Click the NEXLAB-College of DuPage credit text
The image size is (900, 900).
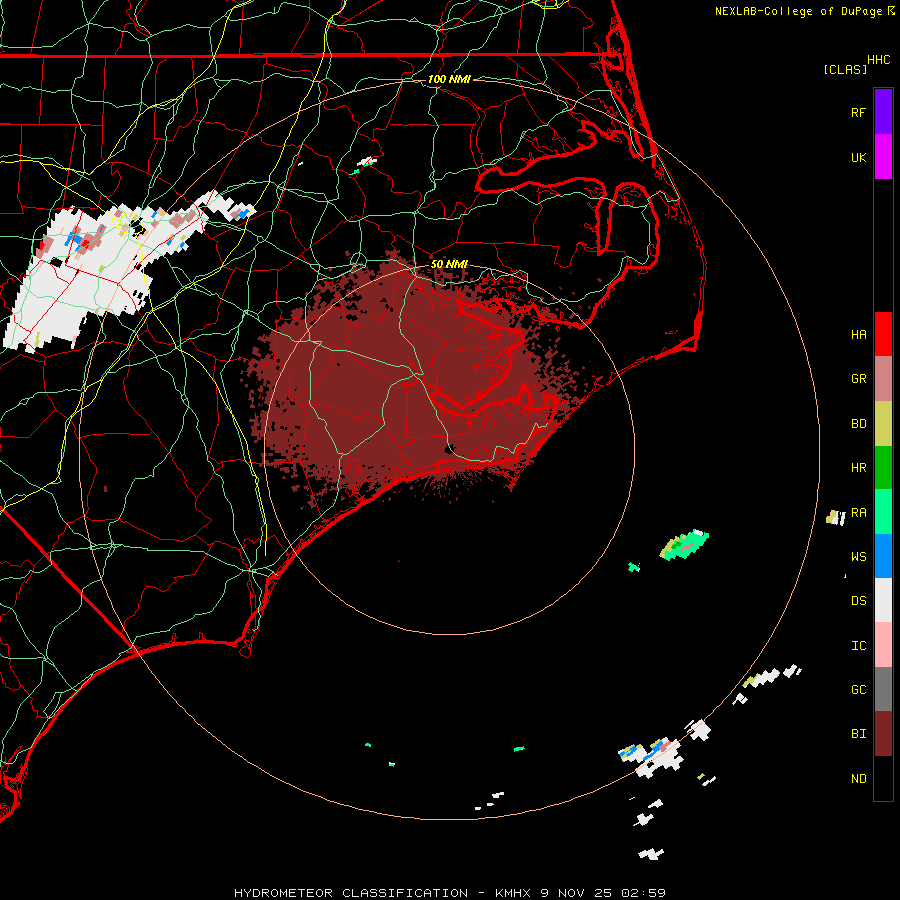pyautogui.click(x=798, y=11)
